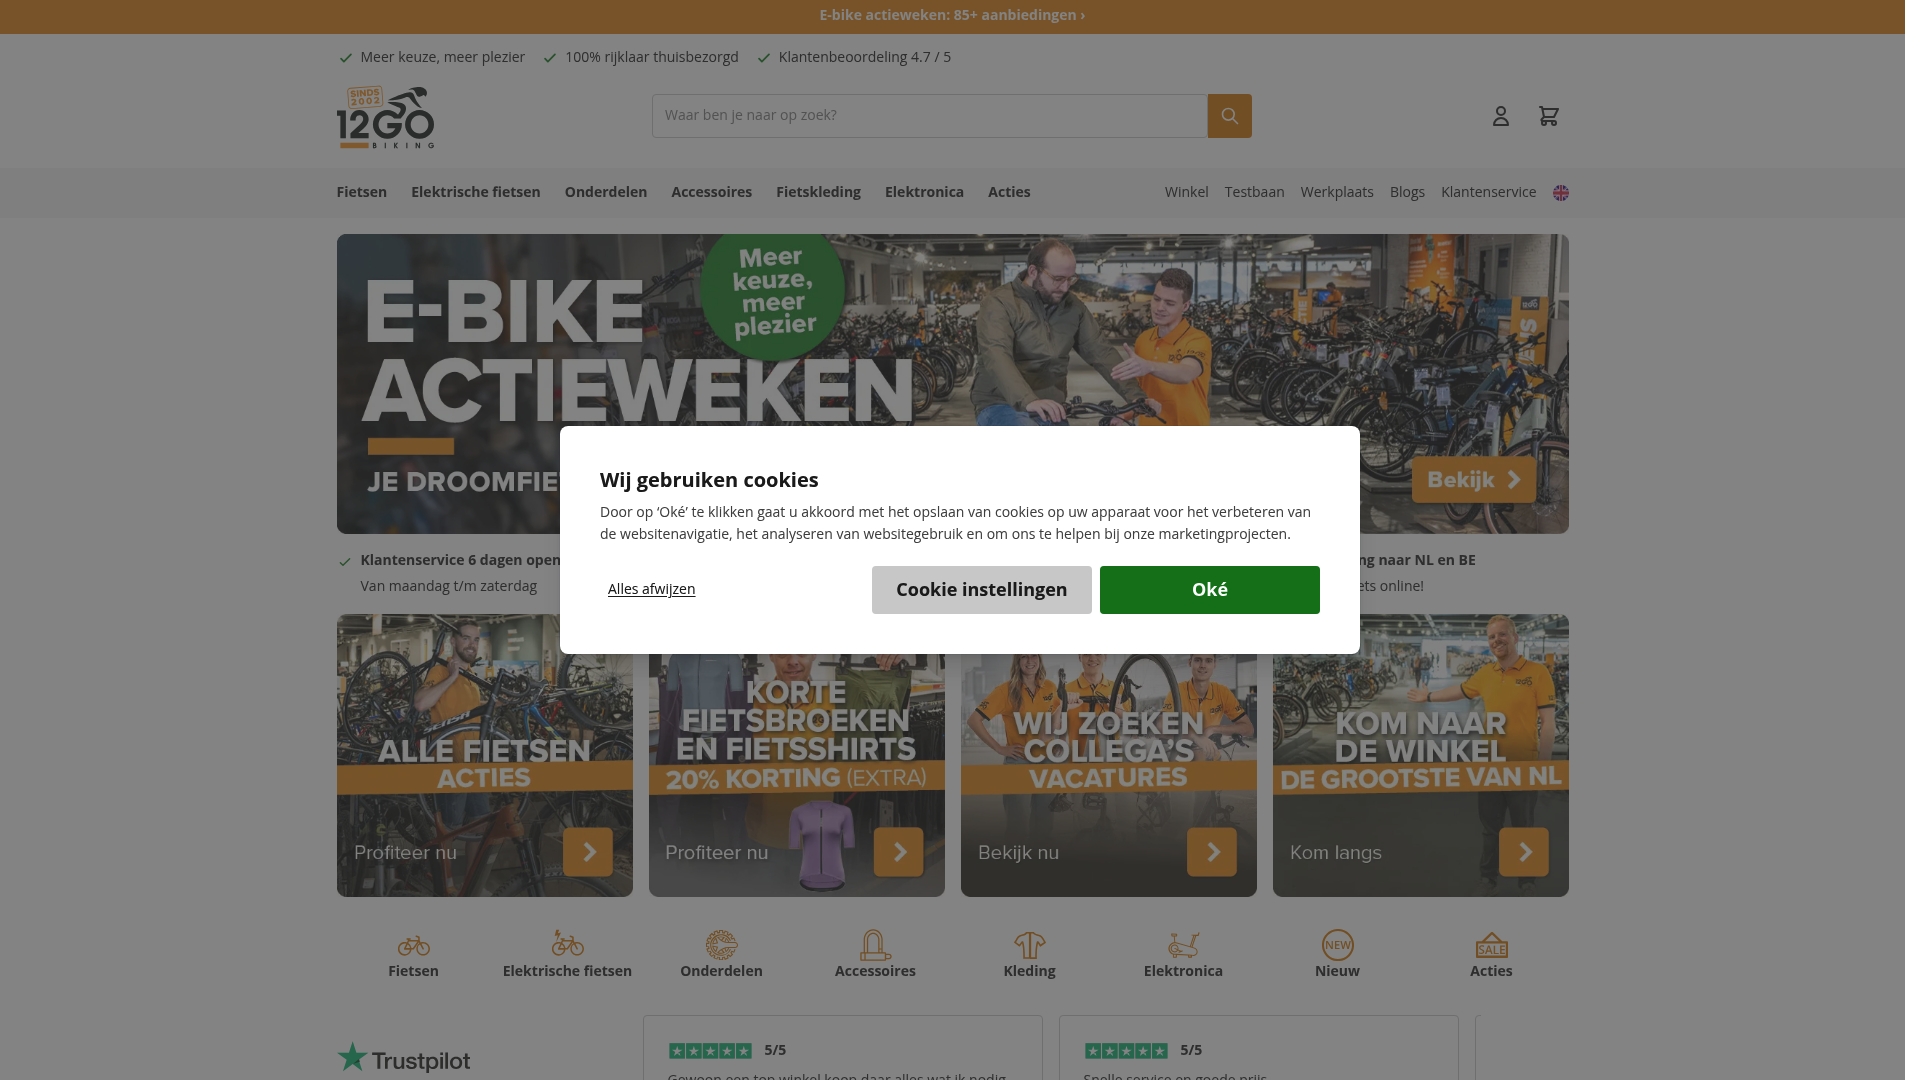Click the Nieuw NEW badge icon
1920x1080 pixels.
(x=1337, y=945)
